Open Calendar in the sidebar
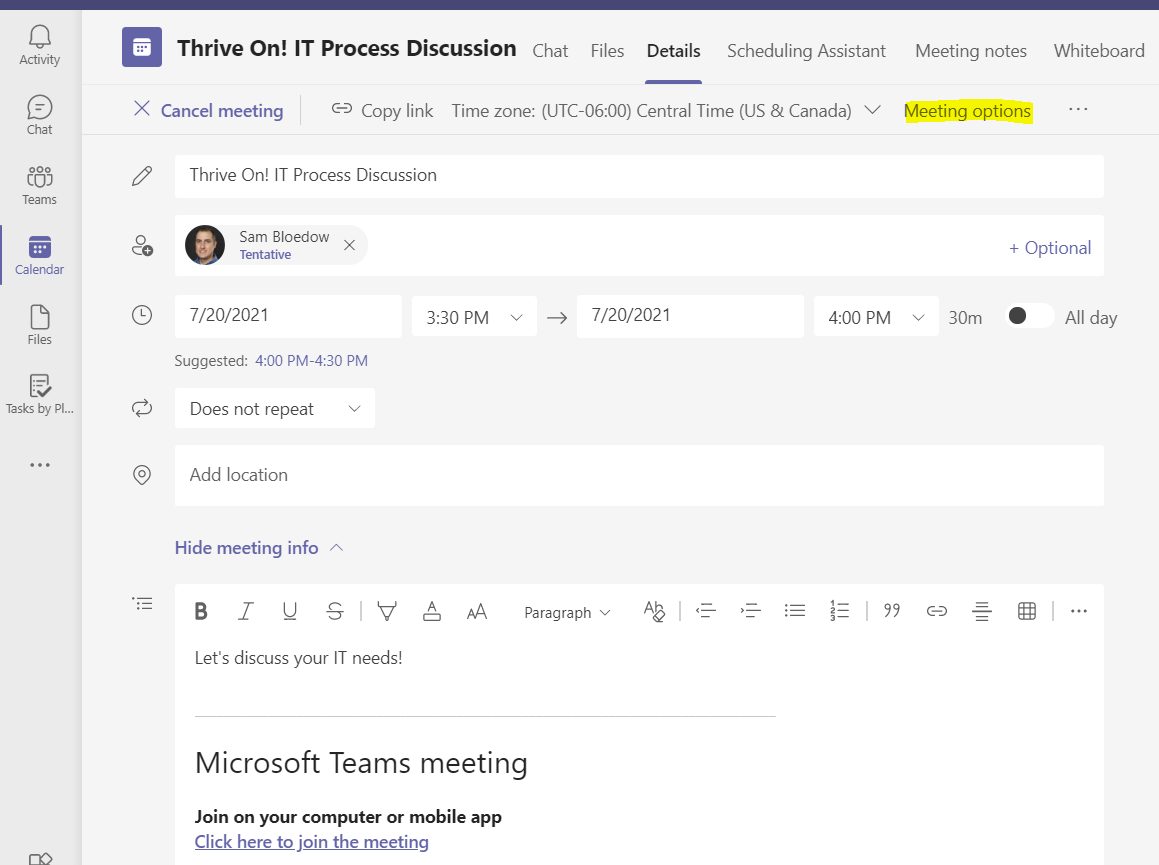This screenshot has width=1159, height=865. tap(39, 256)
